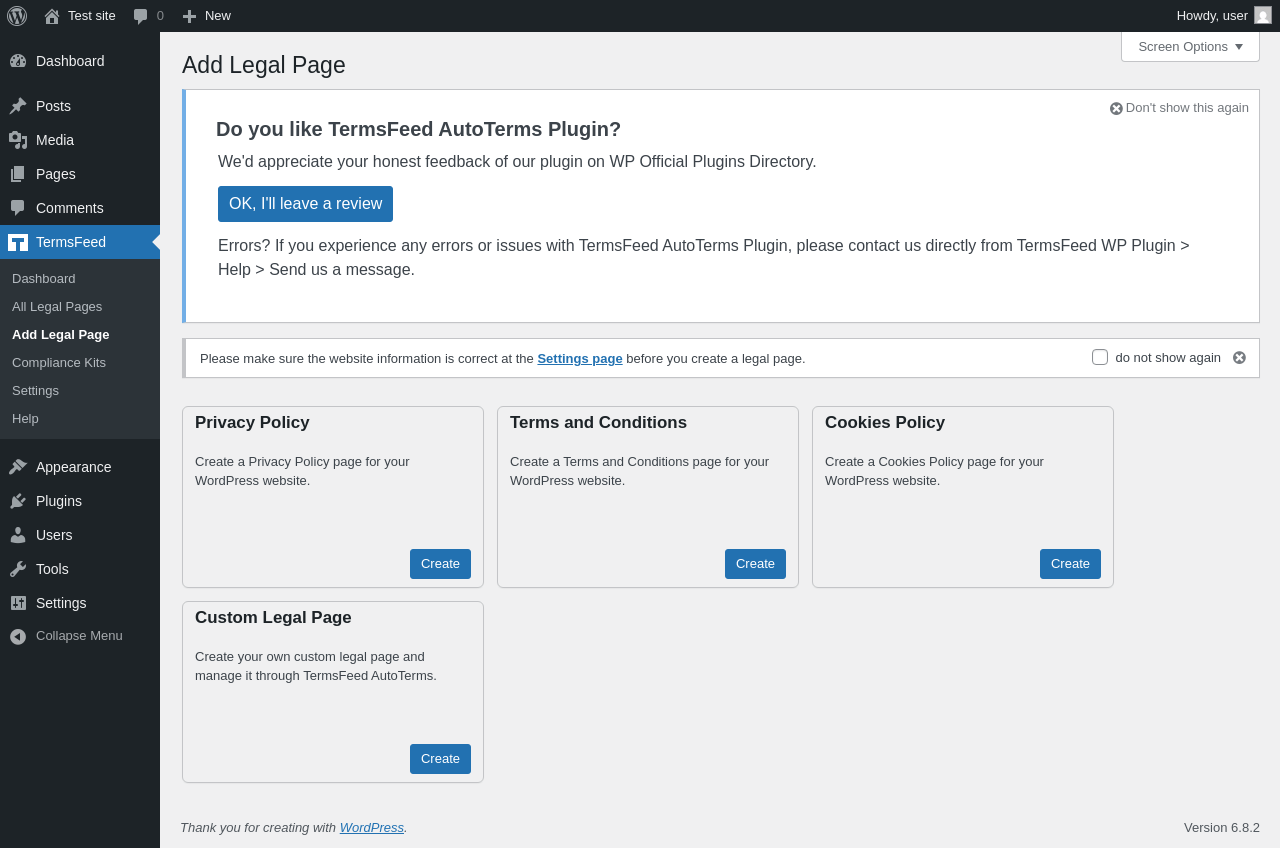Follow the WordPress link in the footer
The image size is (1280, 848).
point(372,828)
